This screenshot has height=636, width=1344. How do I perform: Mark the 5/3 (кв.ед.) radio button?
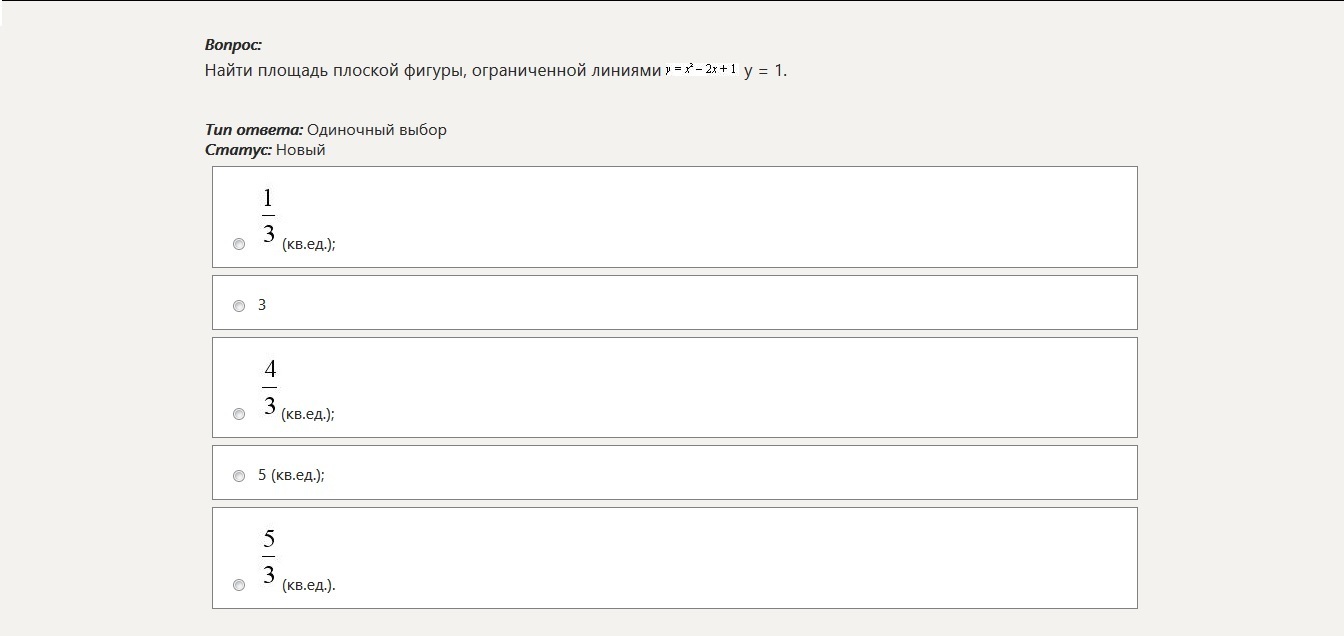(x=239, y=585)
